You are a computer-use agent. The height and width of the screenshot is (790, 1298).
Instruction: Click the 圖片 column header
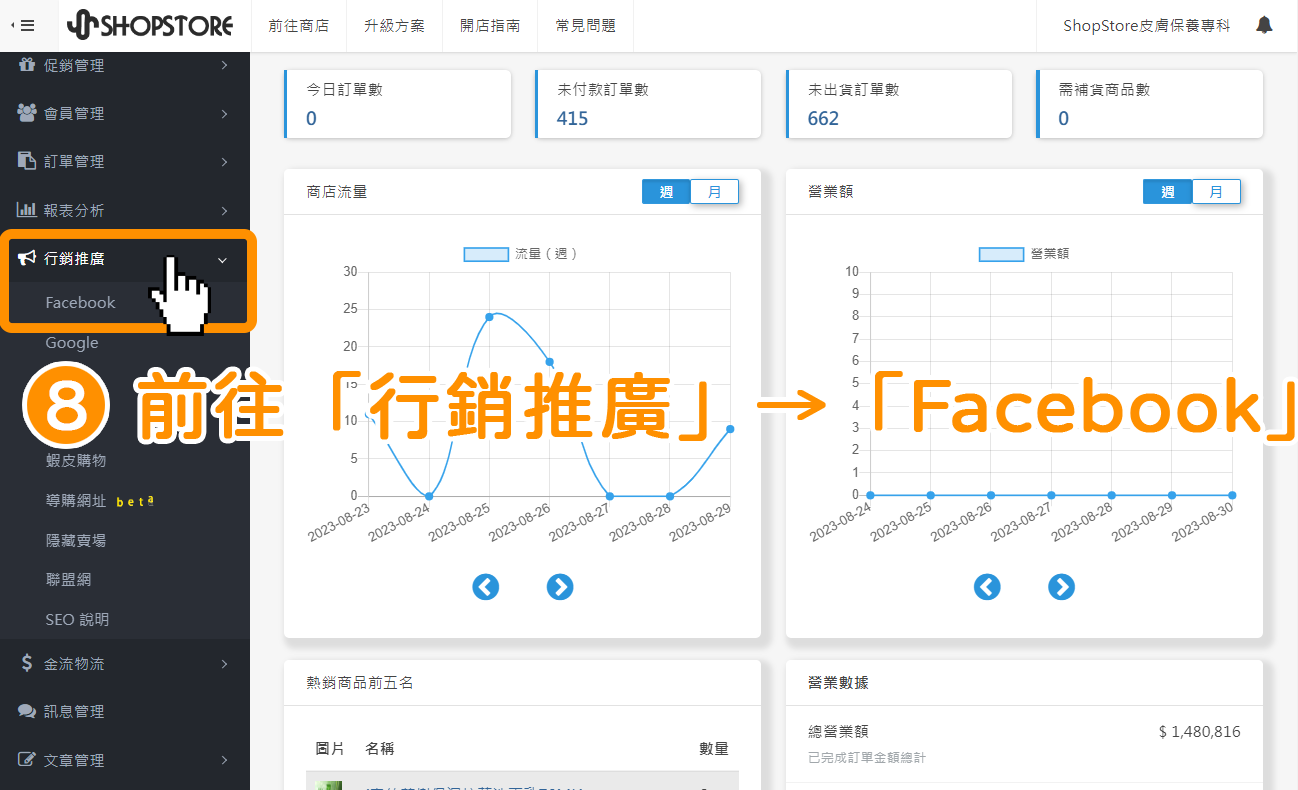[x=330, y=749]
